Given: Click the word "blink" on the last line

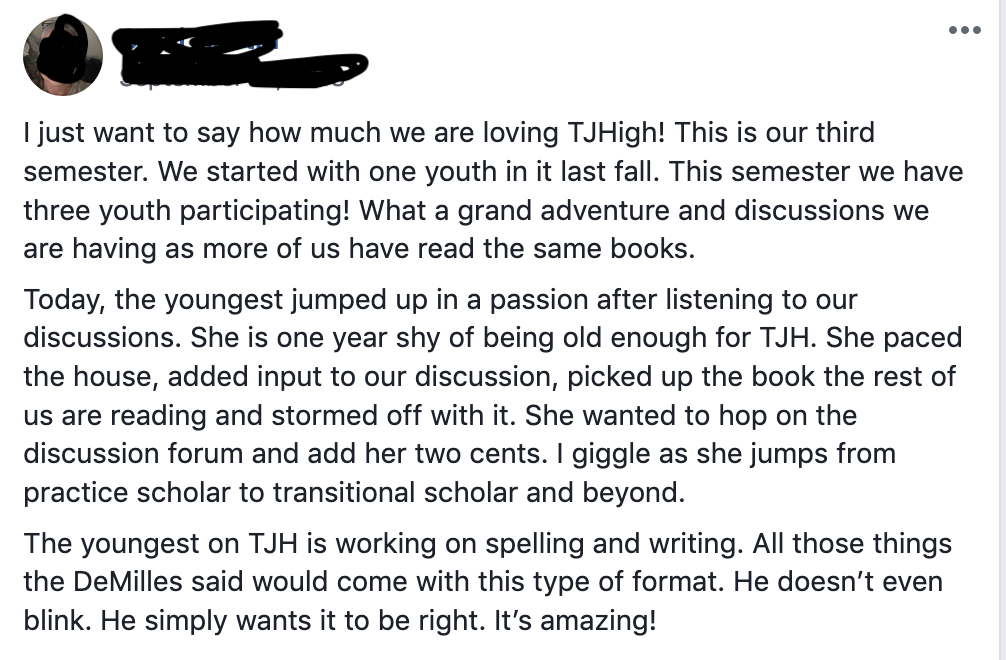Looking at the screenshot, I should 51,620.
